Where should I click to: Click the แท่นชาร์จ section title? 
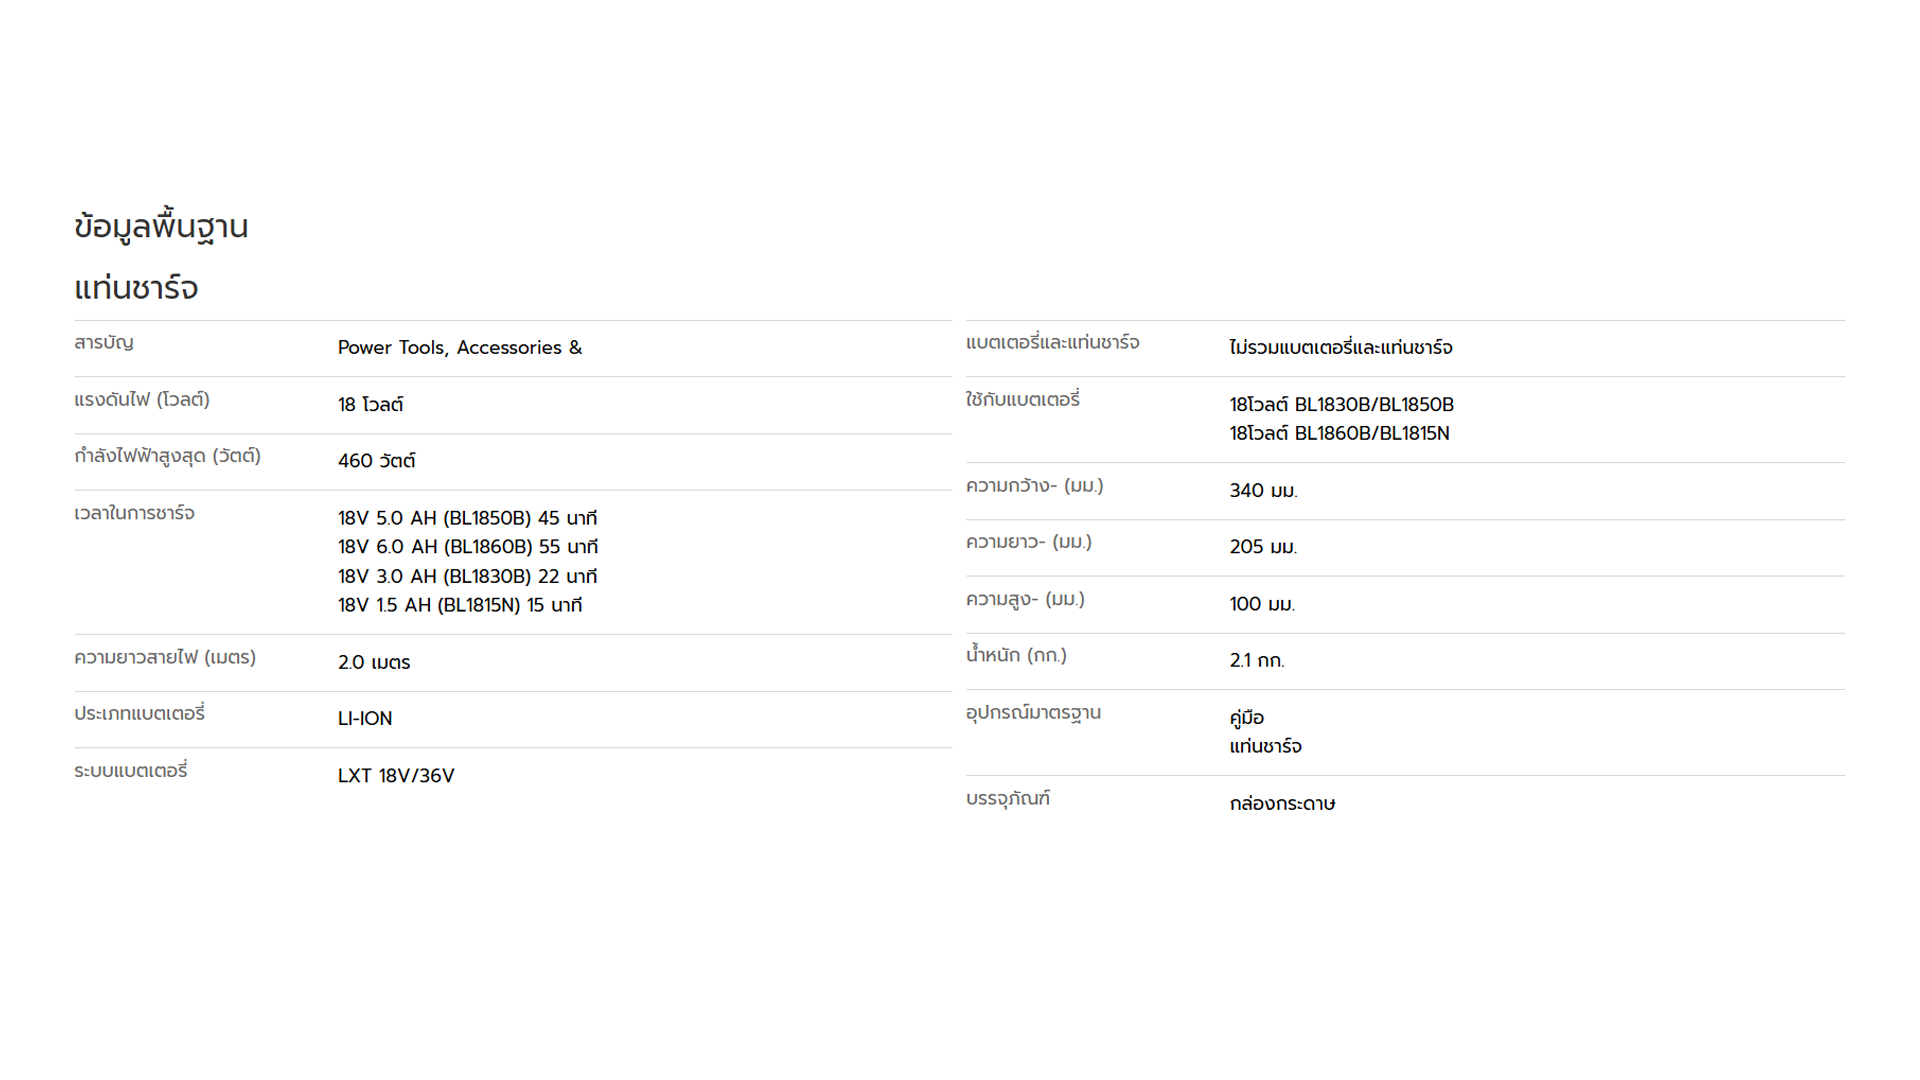coord(136,289)
